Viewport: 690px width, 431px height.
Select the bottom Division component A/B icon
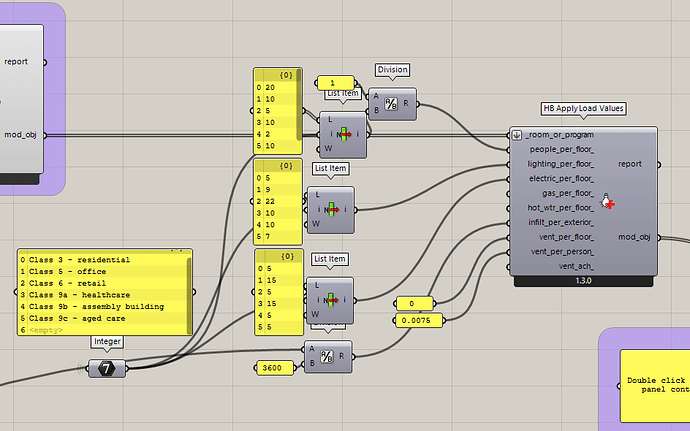[x=327, y=357]
